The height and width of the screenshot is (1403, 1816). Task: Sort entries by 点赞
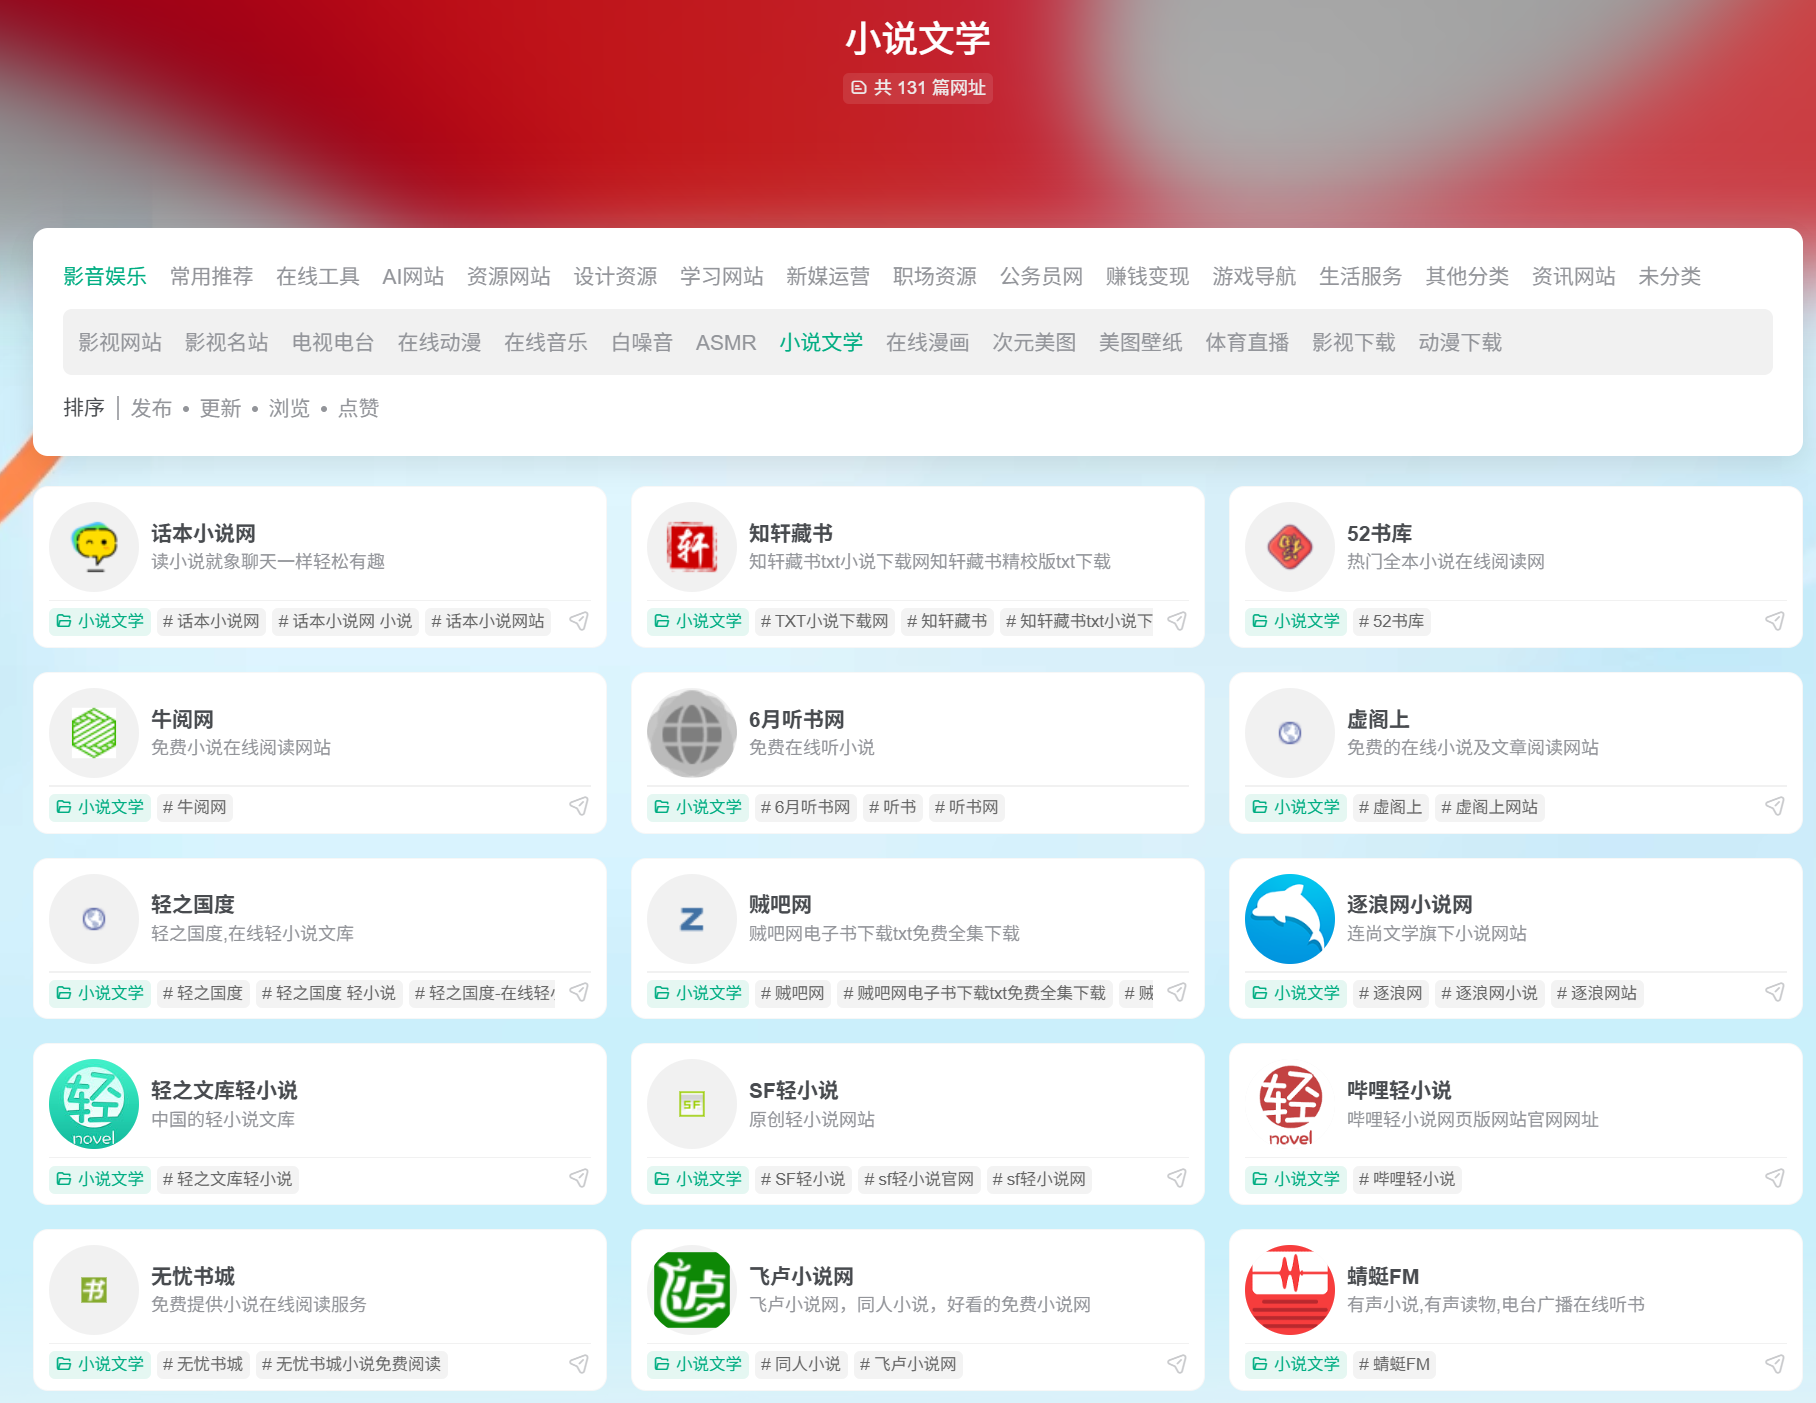click(x=359, y=408)
